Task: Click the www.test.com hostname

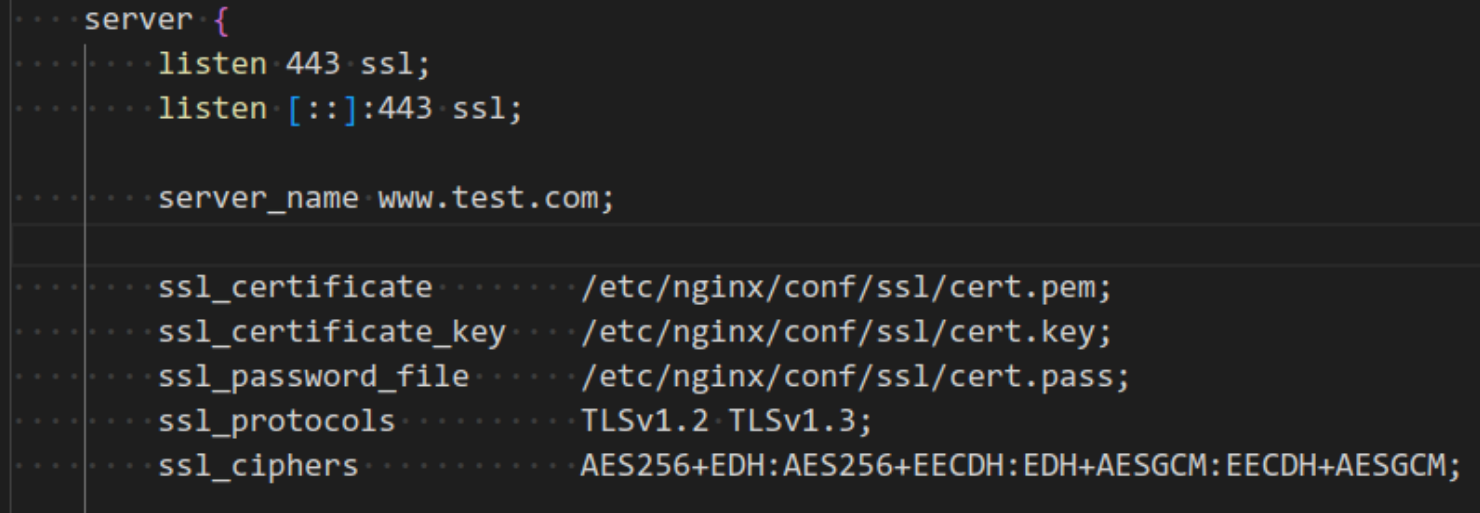Action: [489, 198]
